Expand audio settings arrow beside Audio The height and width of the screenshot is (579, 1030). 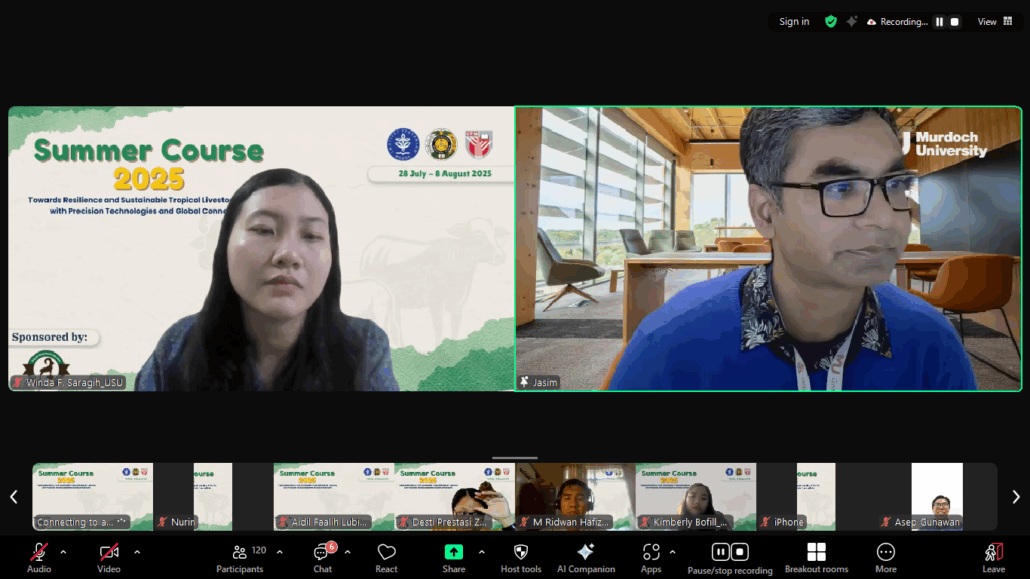(x=63, y=552)
